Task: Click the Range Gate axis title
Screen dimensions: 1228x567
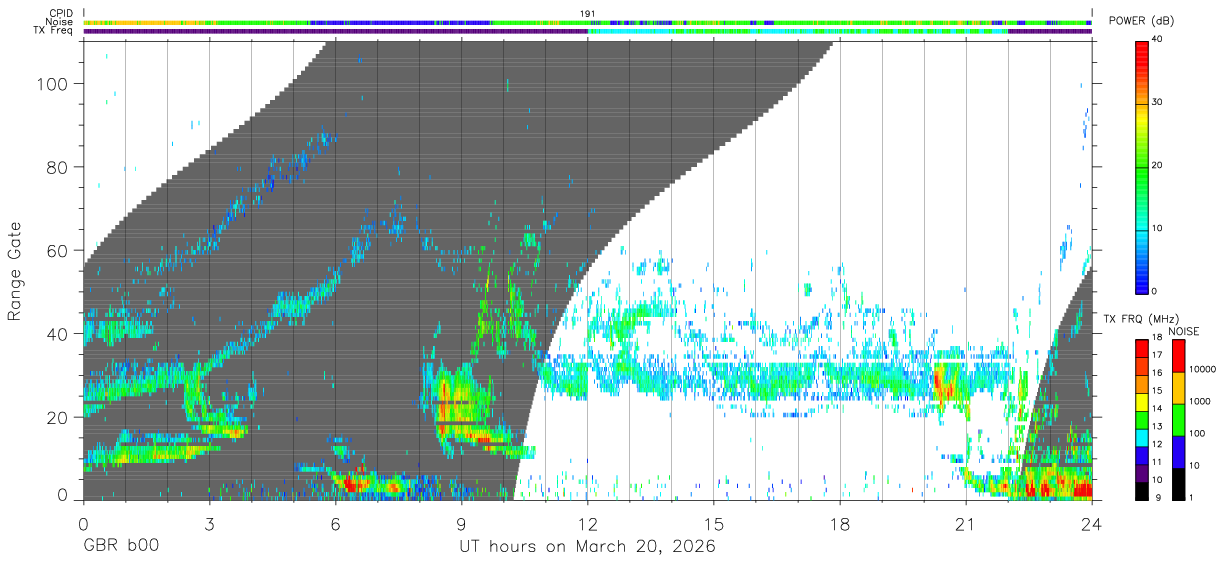Action: (16, 271)
